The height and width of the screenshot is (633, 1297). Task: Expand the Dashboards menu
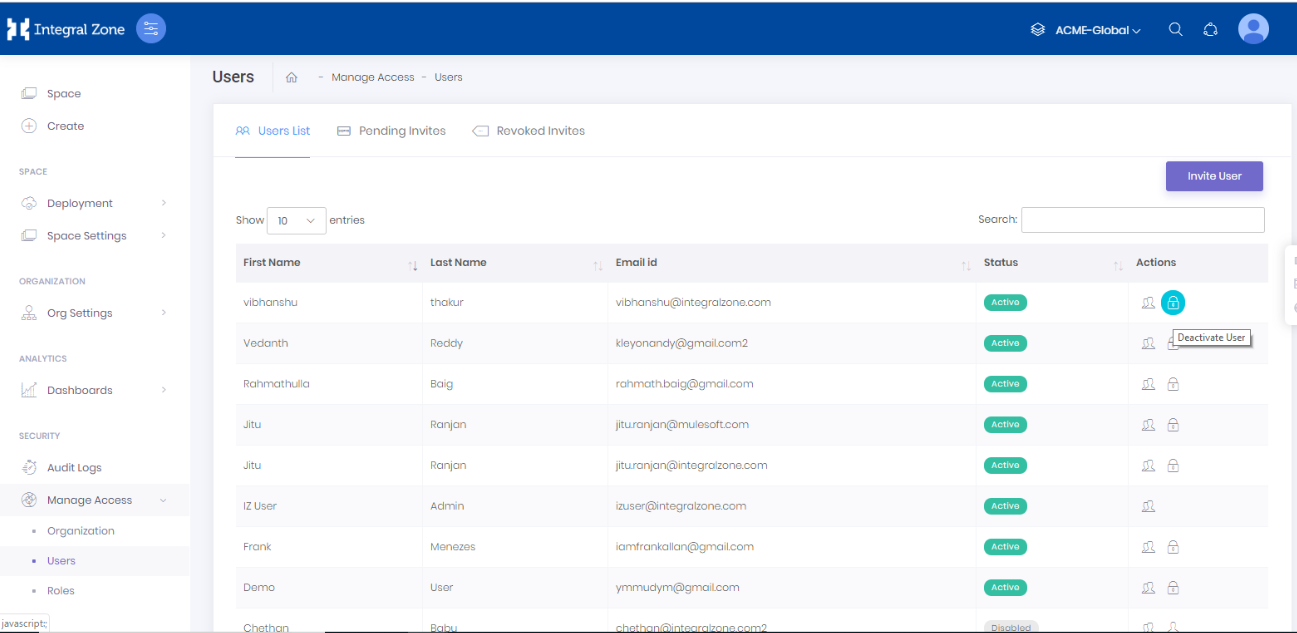point(94,390)
